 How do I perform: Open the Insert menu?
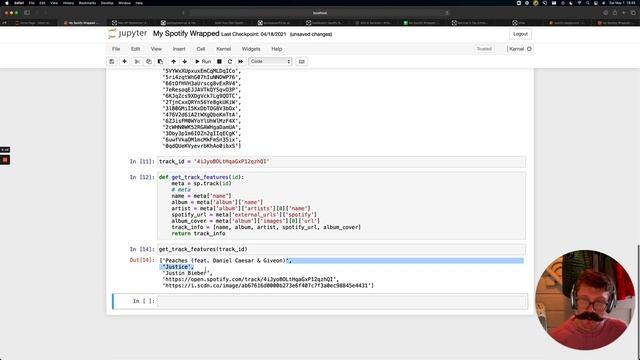179,49
